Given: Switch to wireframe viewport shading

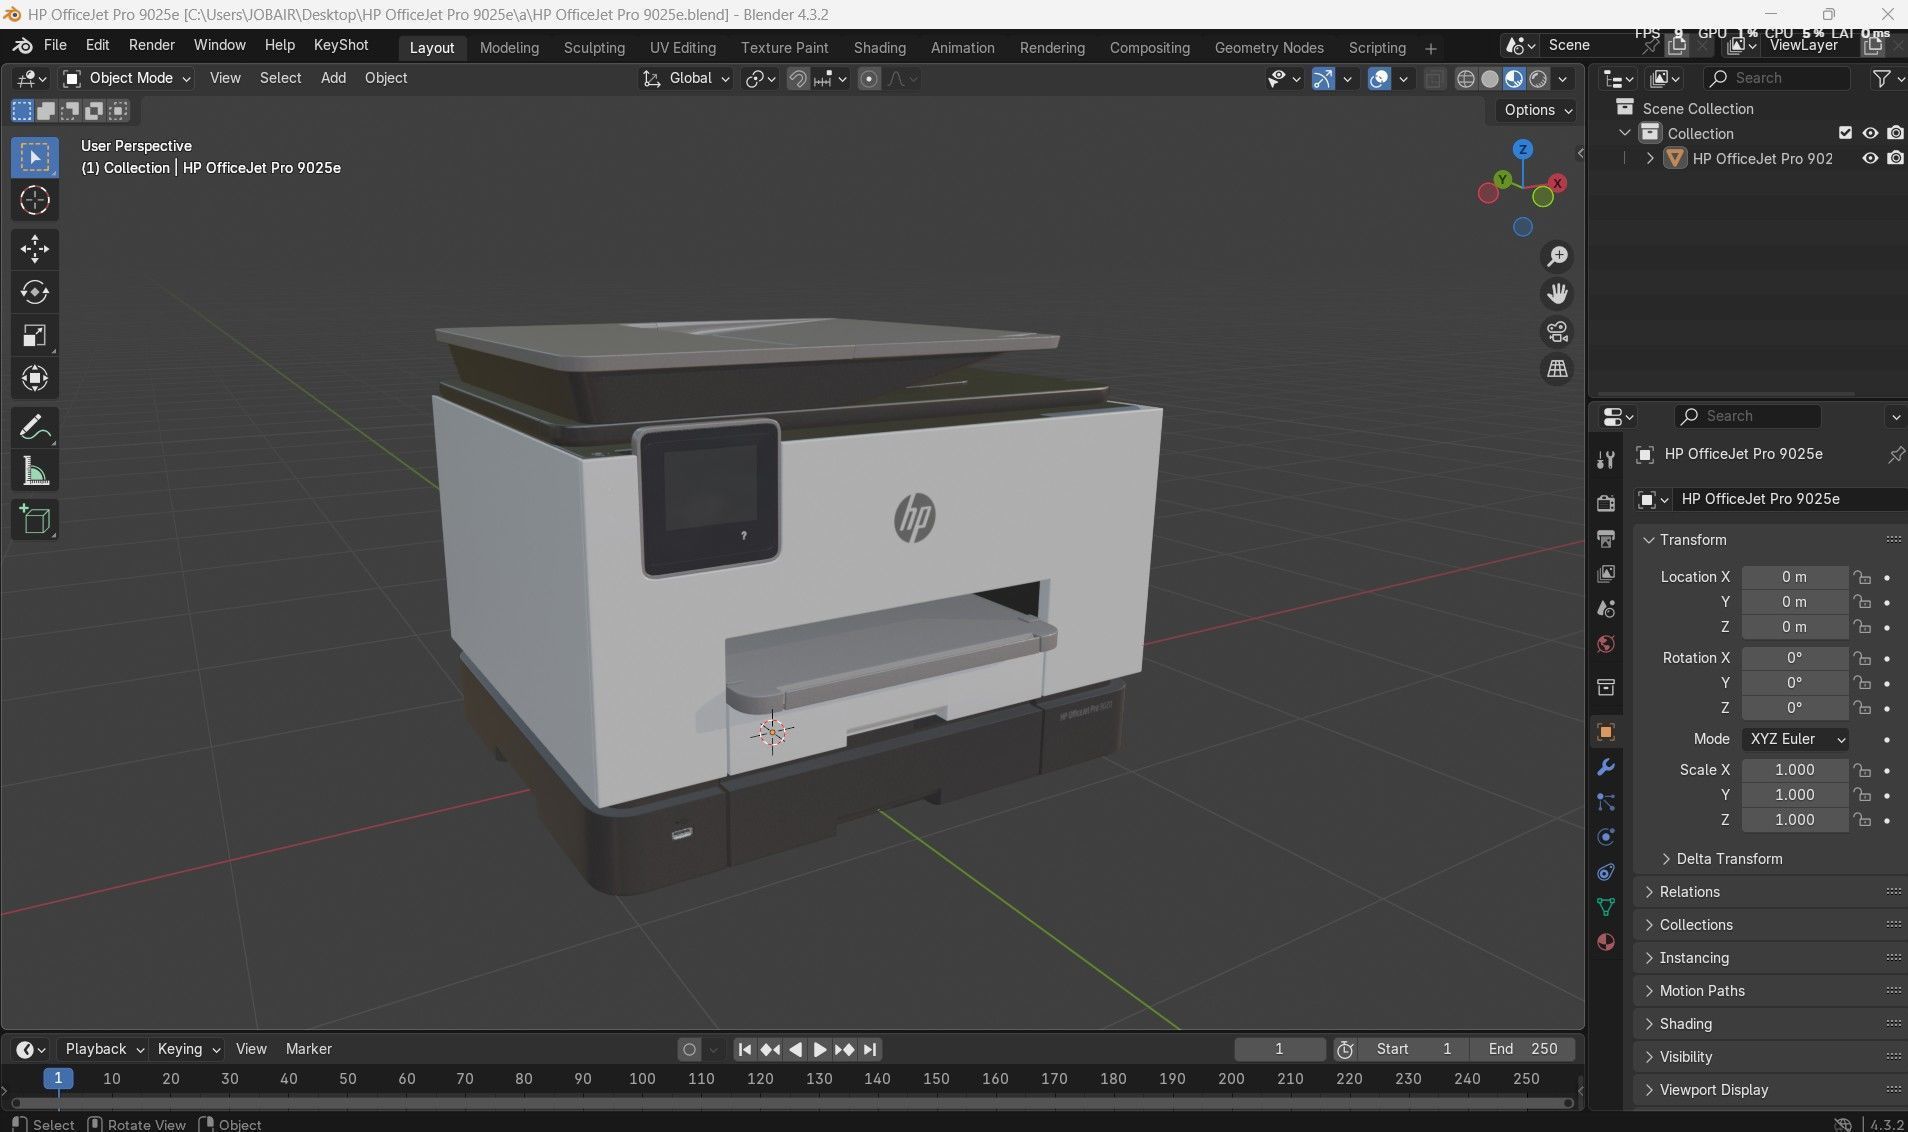Looking at the screenshot, I should (x=1465, y=78).
